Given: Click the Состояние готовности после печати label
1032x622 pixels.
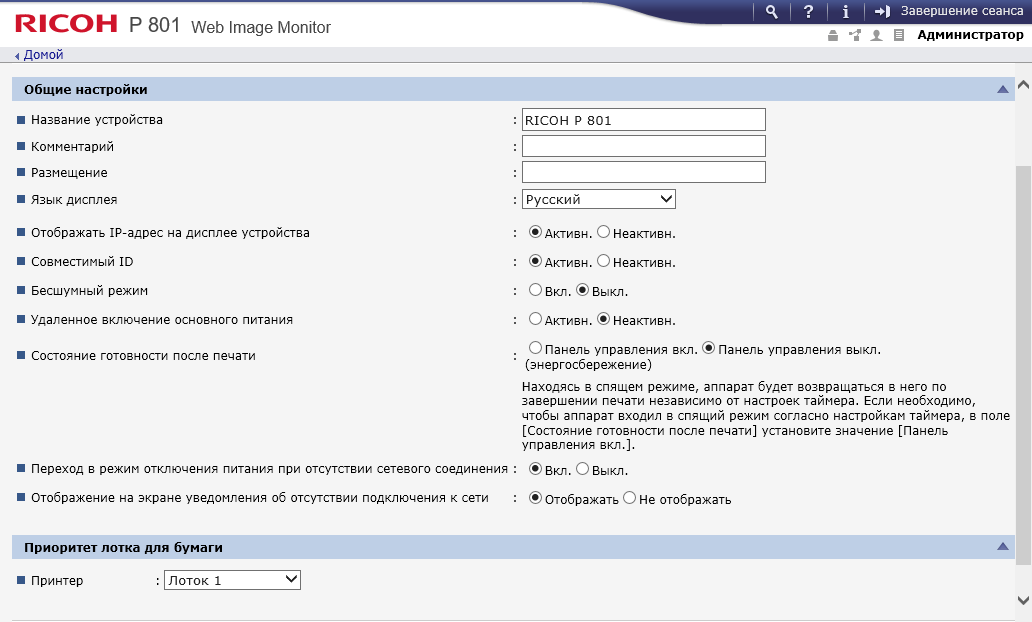Looking at the screenshot, I should pyautogui.click(x=143, y=355).
